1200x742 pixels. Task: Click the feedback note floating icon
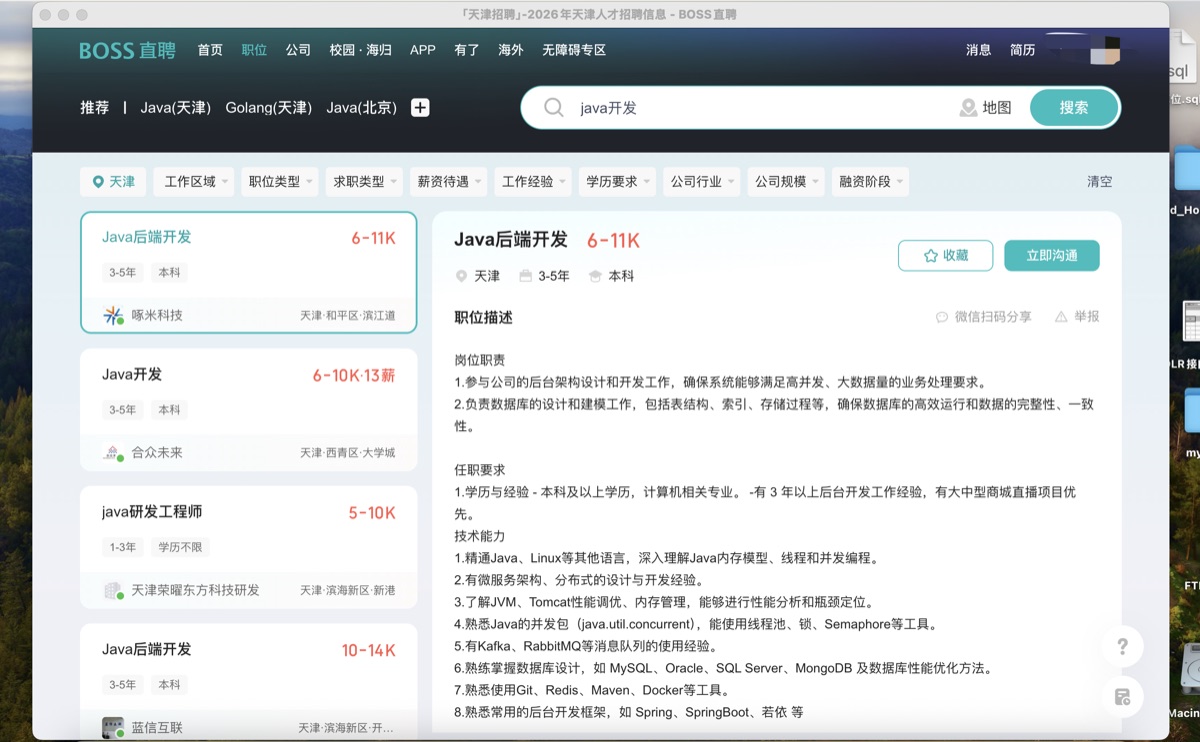point(1122,697)
